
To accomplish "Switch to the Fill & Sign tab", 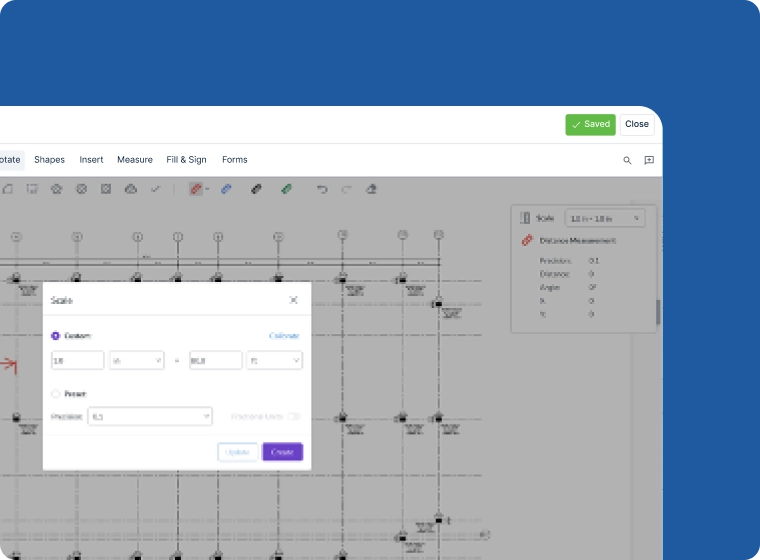I will 186,160.
